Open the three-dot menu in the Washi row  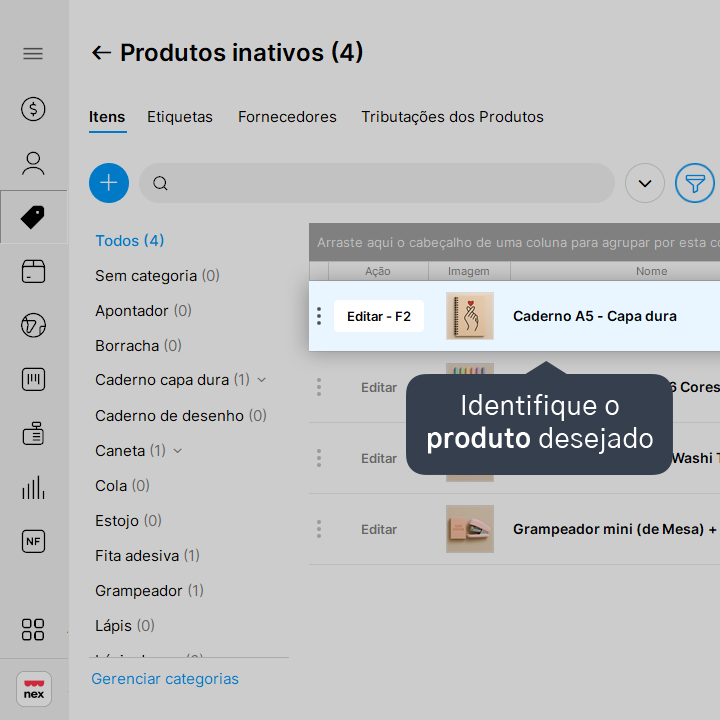click(319, 458)
